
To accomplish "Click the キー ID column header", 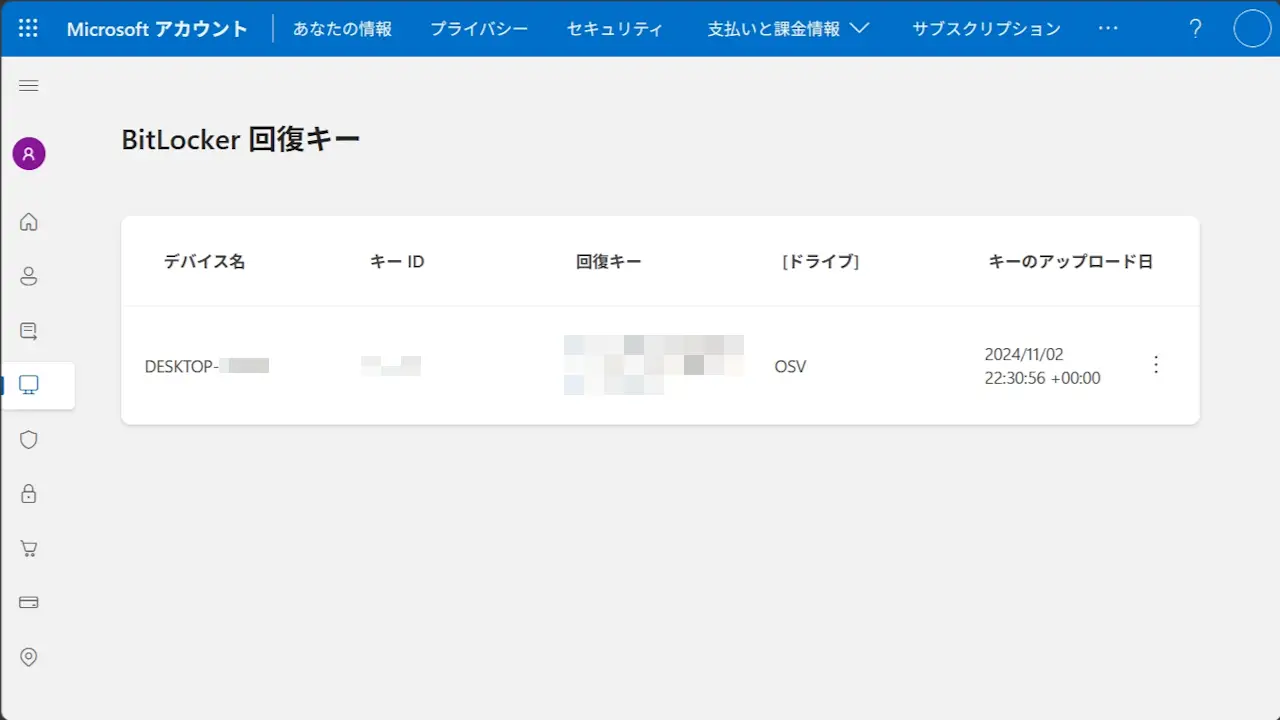I will 397,262.
